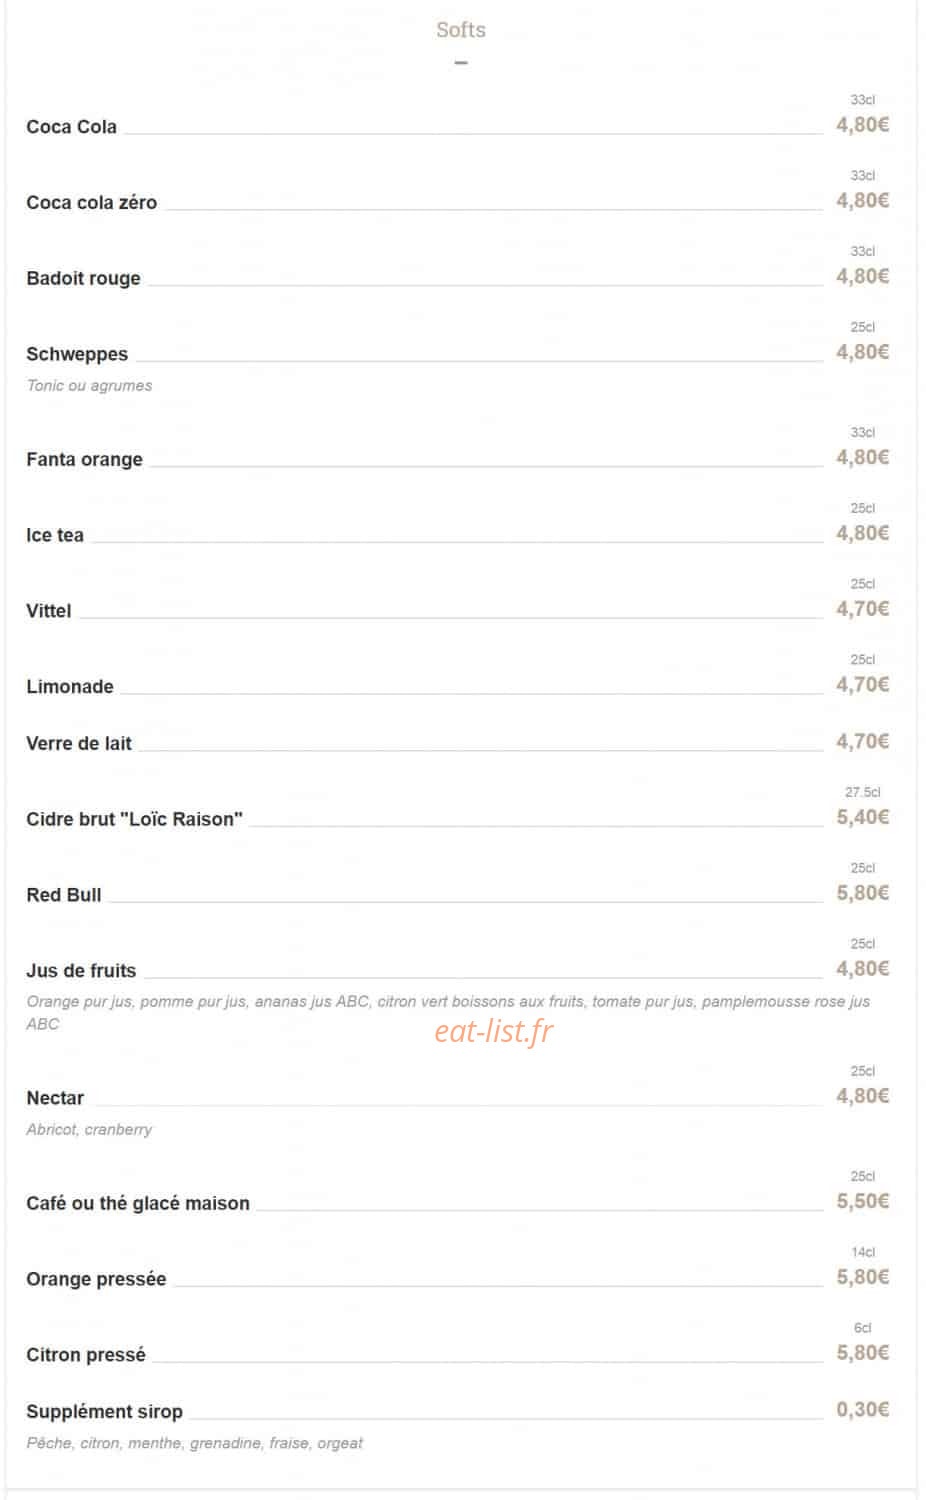This screenshot has width=926, height=1500.
Task: Select the Jus de fruits entry
Action: coord(81,971)
